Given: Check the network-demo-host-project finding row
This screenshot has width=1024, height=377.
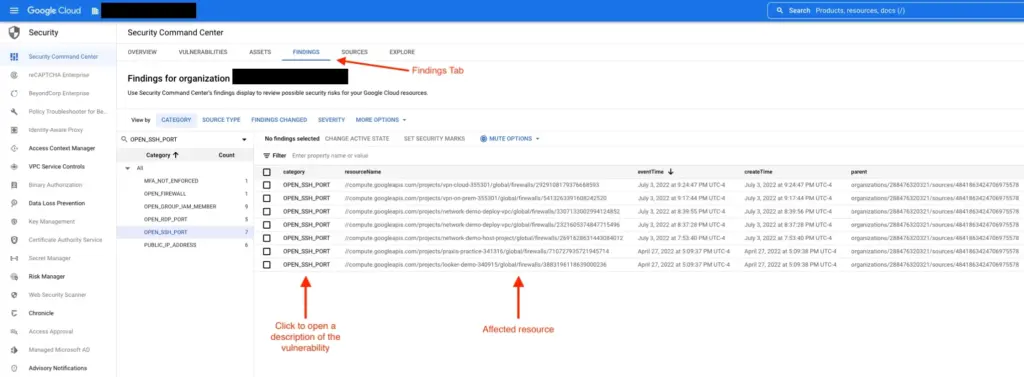Looking at the screenshot, I should pyautogui.click(x=266, y=238).
